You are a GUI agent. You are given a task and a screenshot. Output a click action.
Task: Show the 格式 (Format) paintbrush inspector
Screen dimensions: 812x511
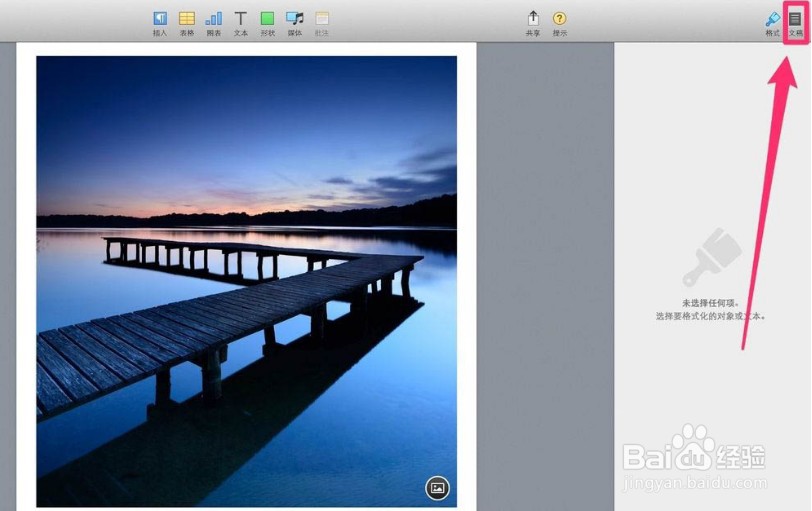(x=773, y=24)
